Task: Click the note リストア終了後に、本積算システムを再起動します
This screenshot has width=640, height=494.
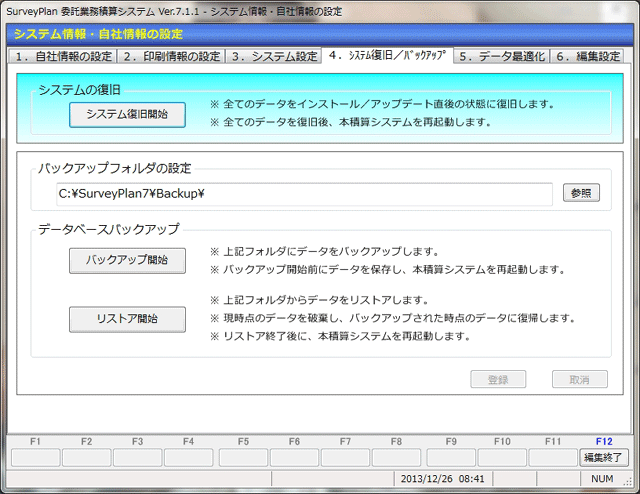Action: point(340,336)
